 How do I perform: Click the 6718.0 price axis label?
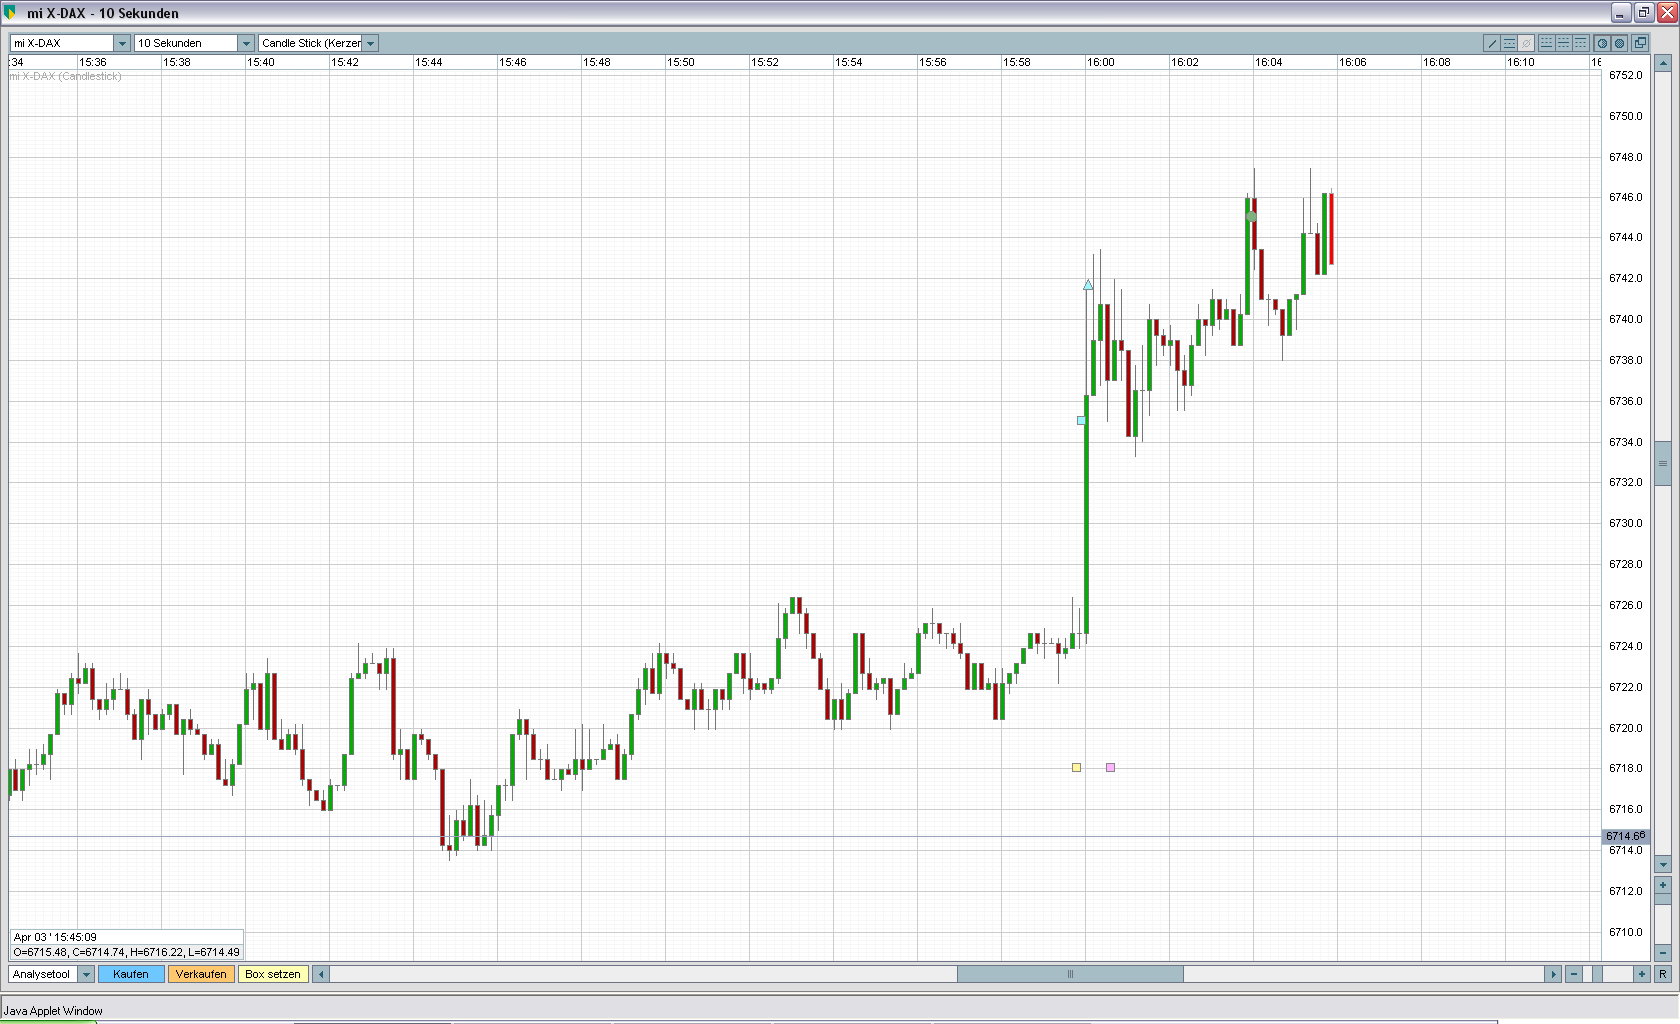coord(1625,768)
